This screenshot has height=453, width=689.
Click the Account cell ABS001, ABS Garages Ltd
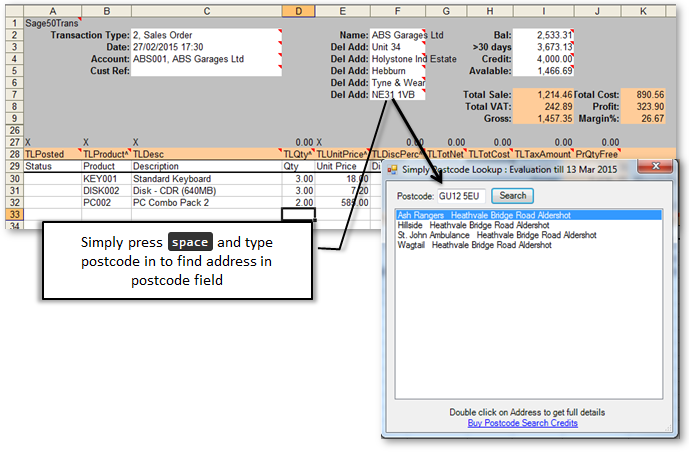207,59
